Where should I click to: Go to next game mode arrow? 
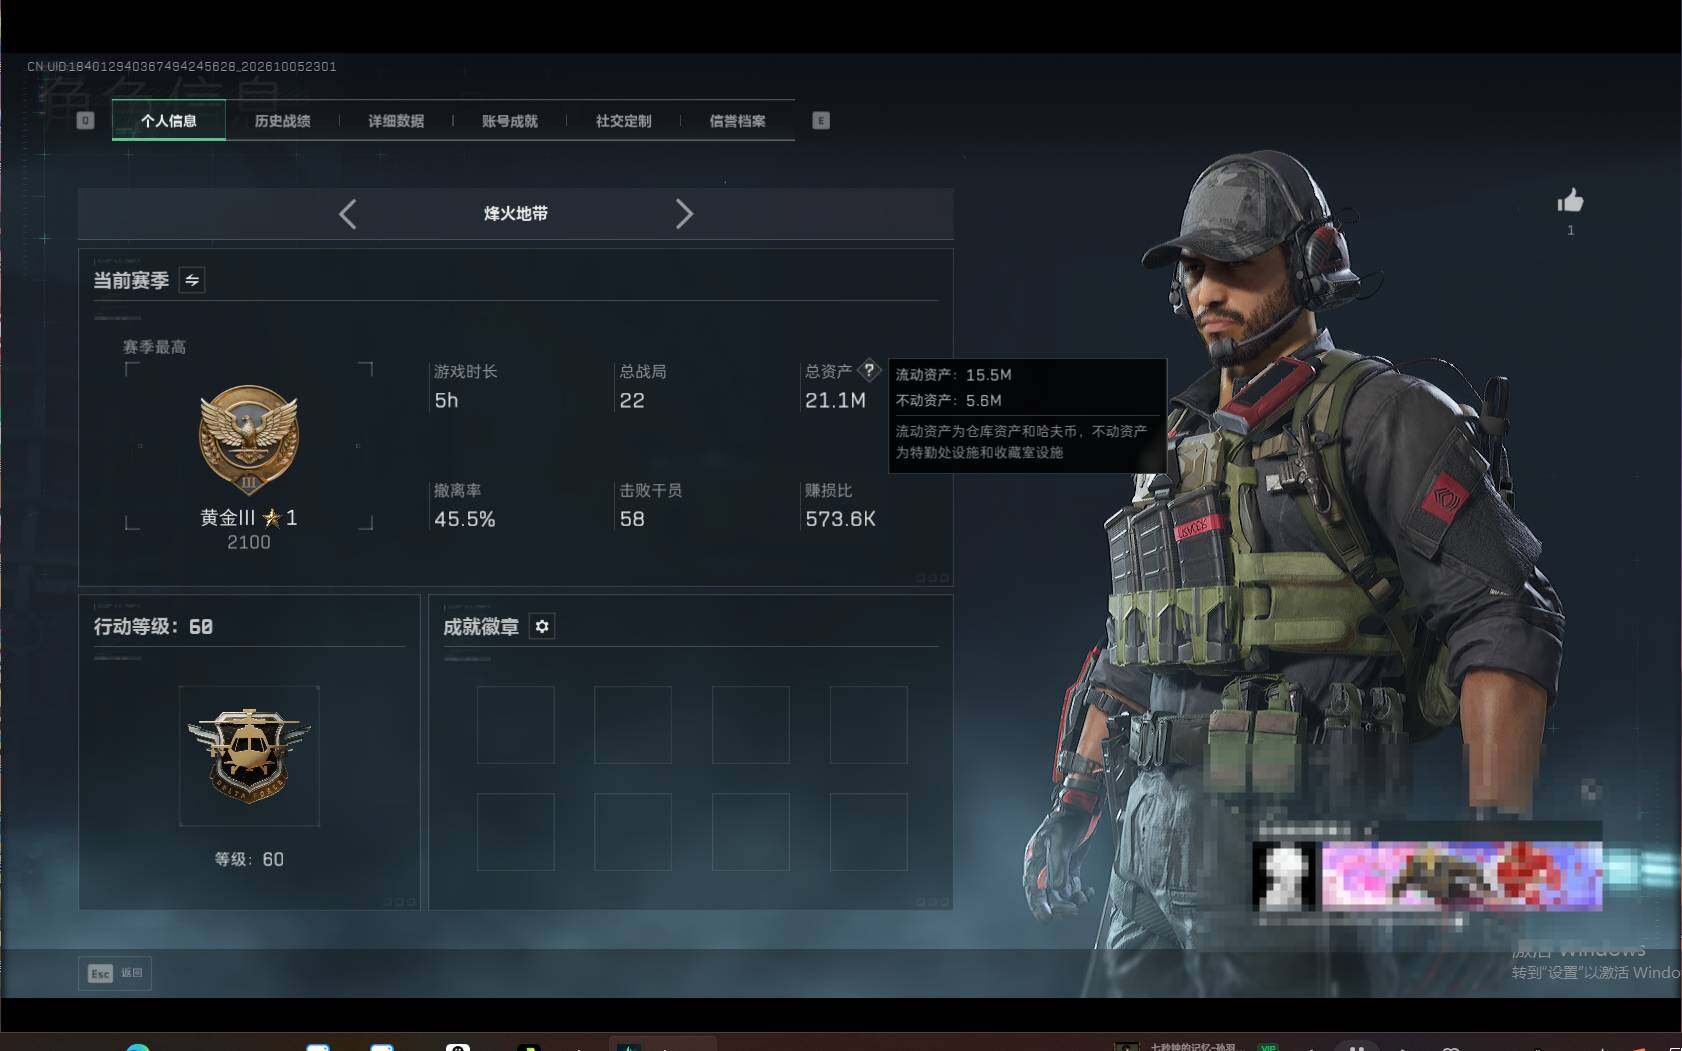[x=684, y=214]
